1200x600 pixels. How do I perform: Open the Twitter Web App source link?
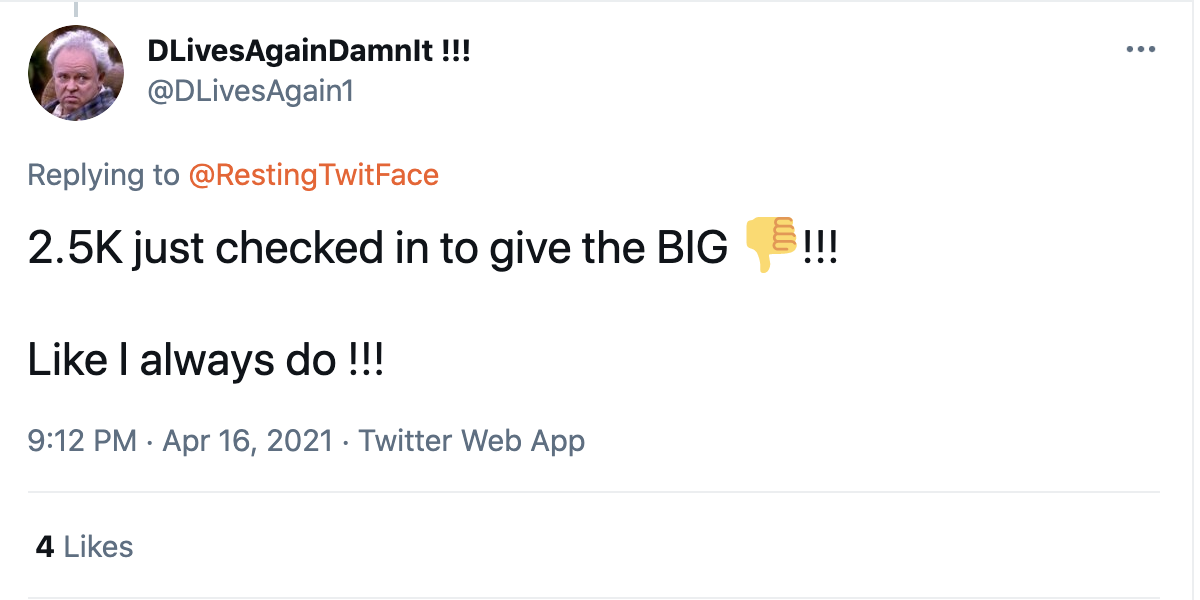pos(471,441)
